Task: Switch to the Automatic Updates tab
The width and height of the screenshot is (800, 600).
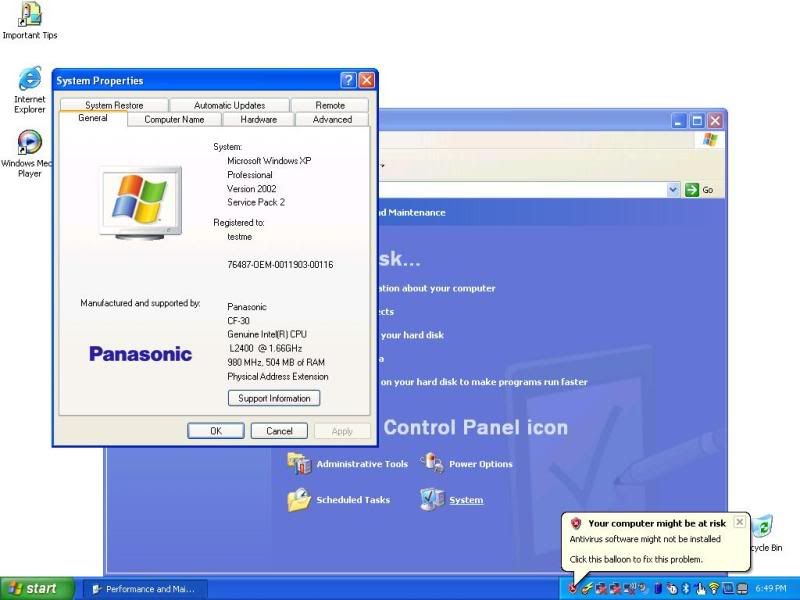Action: pyautogui.click(x=230, y=105)
